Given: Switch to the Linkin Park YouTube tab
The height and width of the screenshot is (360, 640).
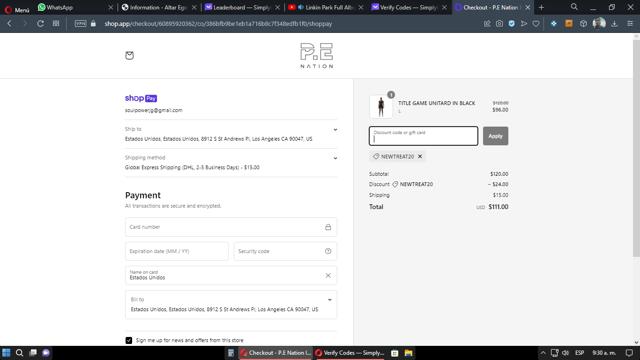Looking at the screenshot, I should tap(324, 7).
